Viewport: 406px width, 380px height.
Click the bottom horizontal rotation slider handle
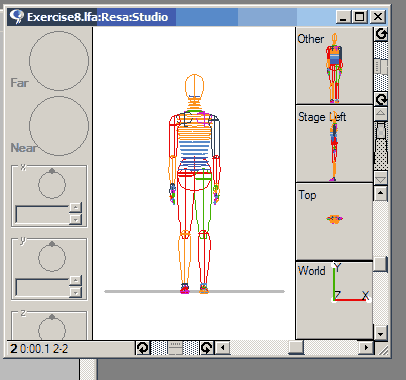pos(175,348)
